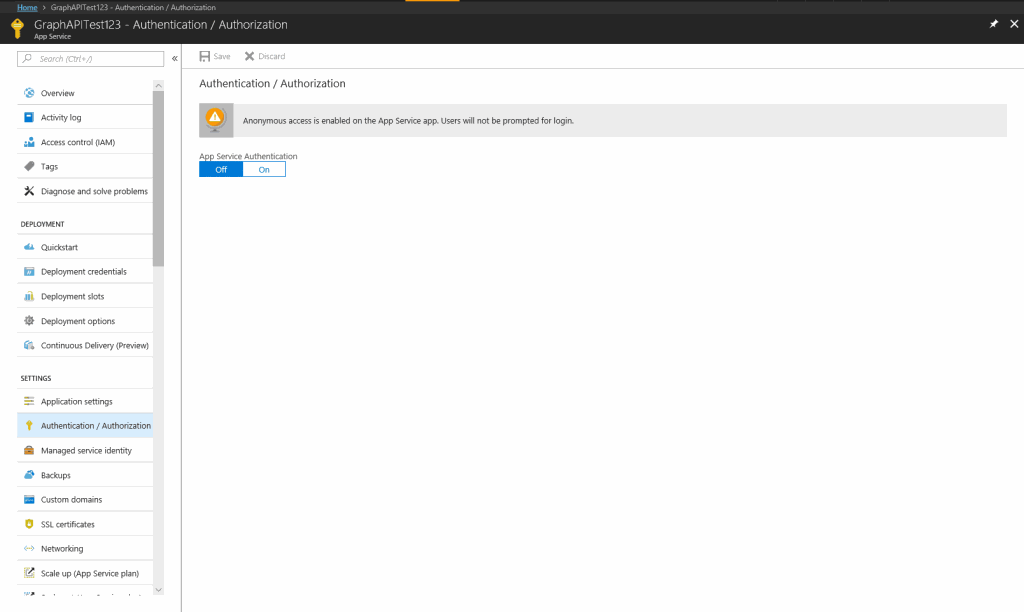The width and height of the screenshot is (1024, 612).
Task: Click the Activity log icon
Action: (29, 118)
